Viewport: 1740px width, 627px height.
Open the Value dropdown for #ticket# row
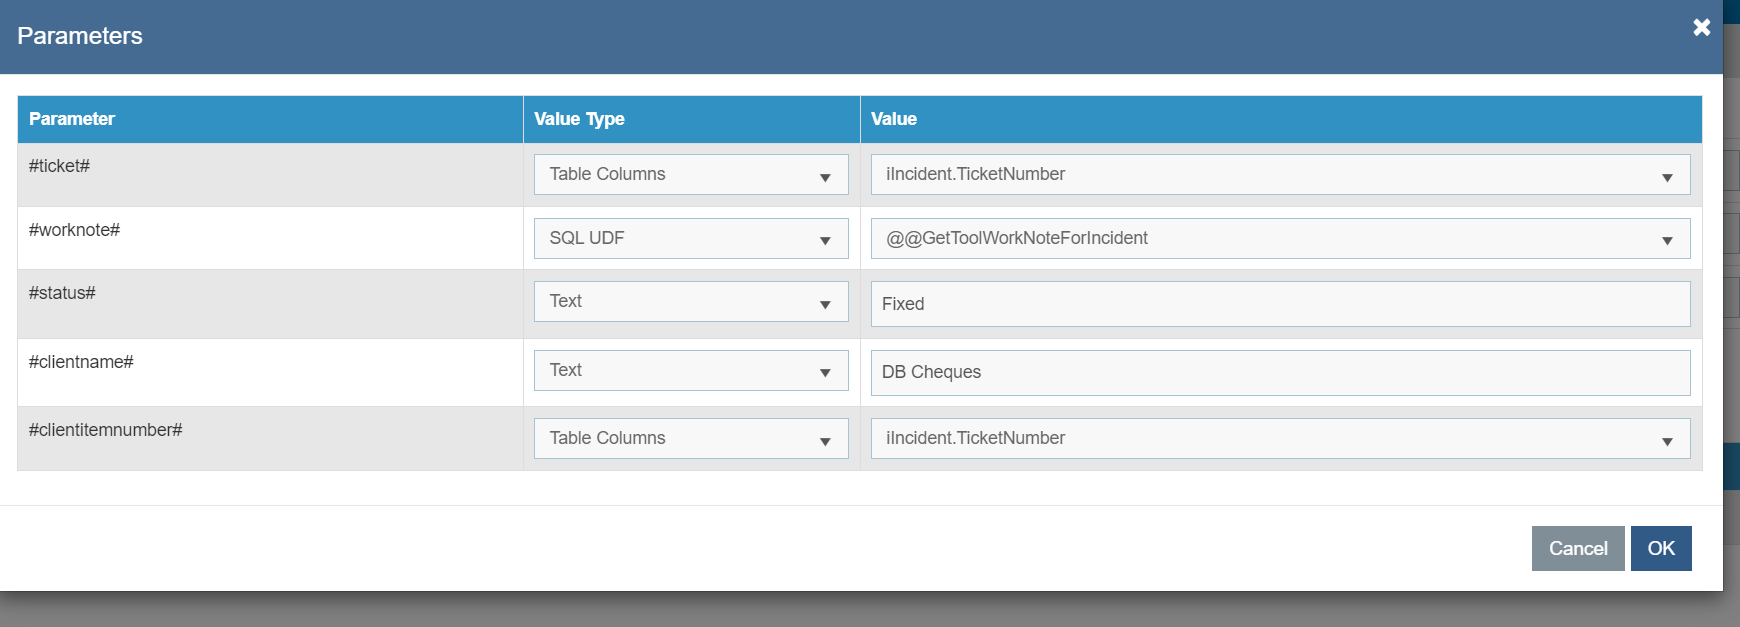(1280, 175)
